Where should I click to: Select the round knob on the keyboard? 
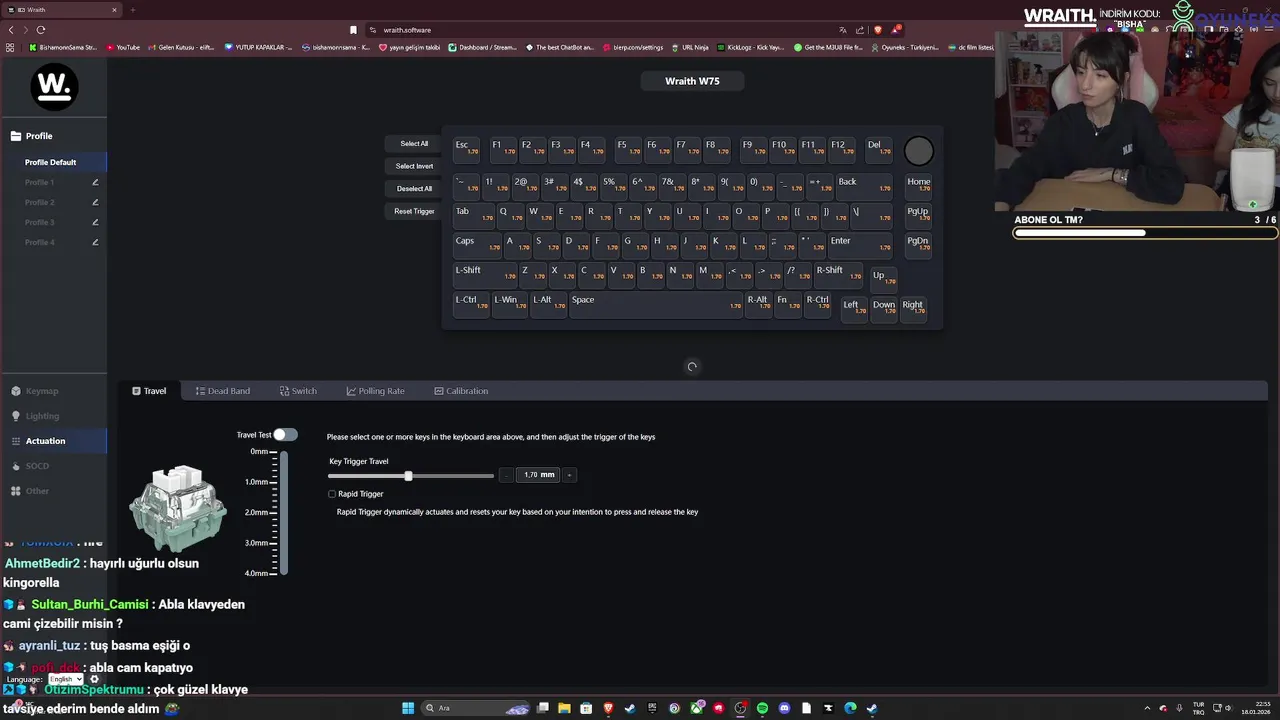point(918,151)
